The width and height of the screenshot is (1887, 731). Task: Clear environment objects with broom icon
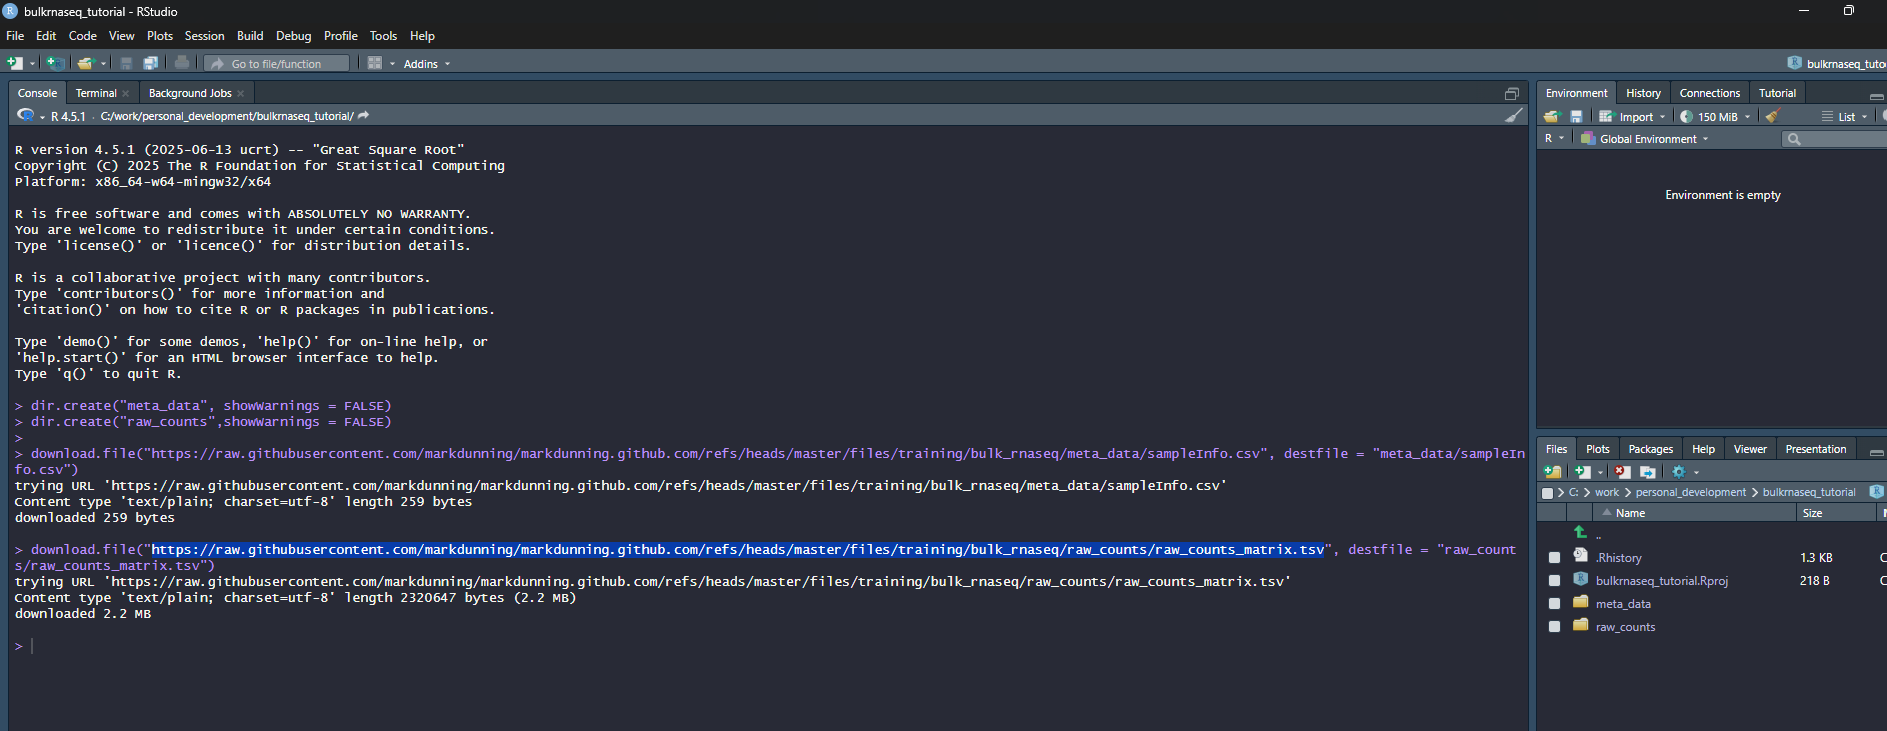pos(1772,116)
